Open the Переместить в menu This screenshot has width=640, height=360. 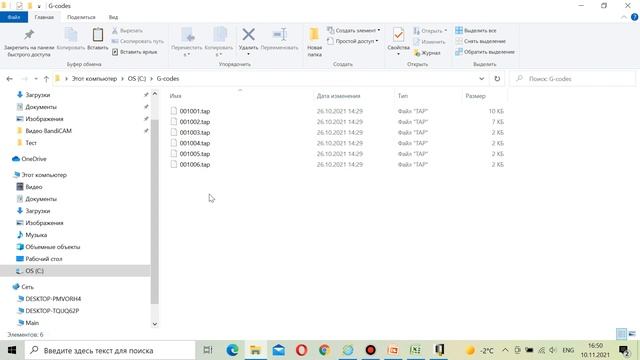click(x=187, y=42)
